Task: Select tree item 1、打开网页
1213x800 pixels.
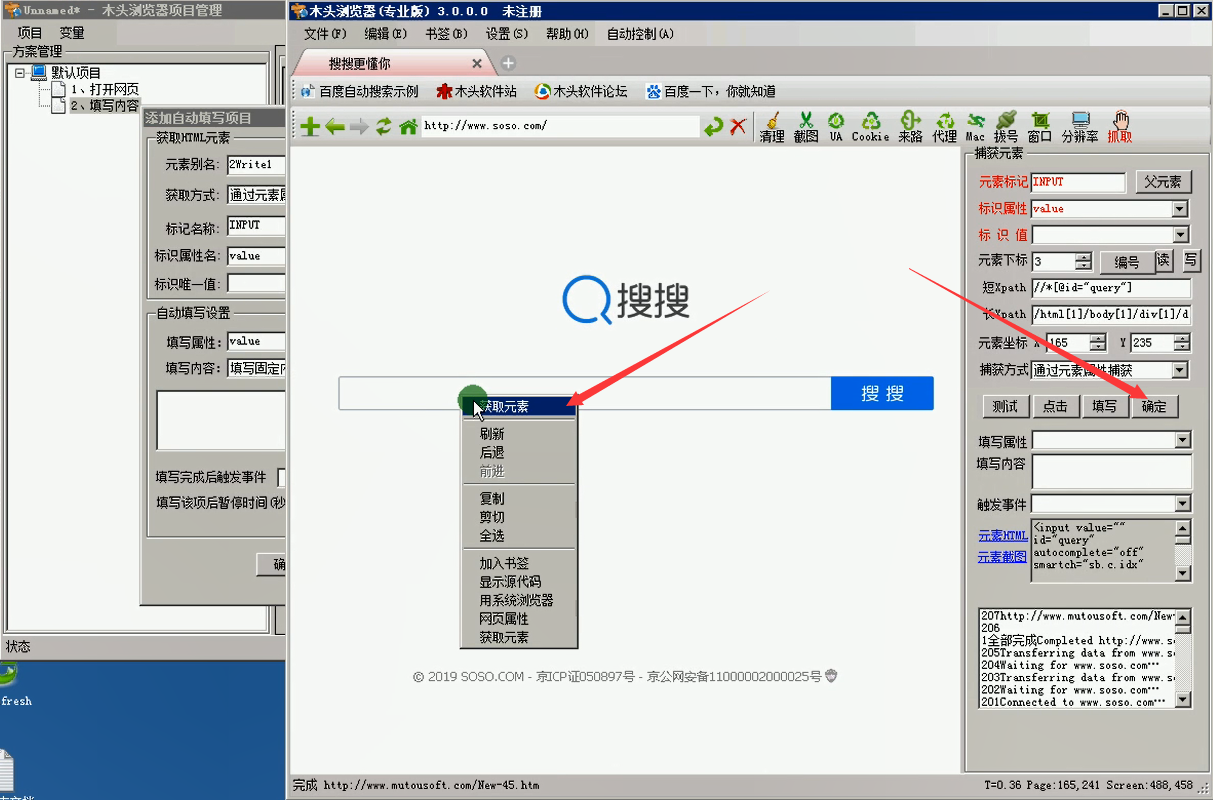Action: pyautogui.click(x=104, y=89)
